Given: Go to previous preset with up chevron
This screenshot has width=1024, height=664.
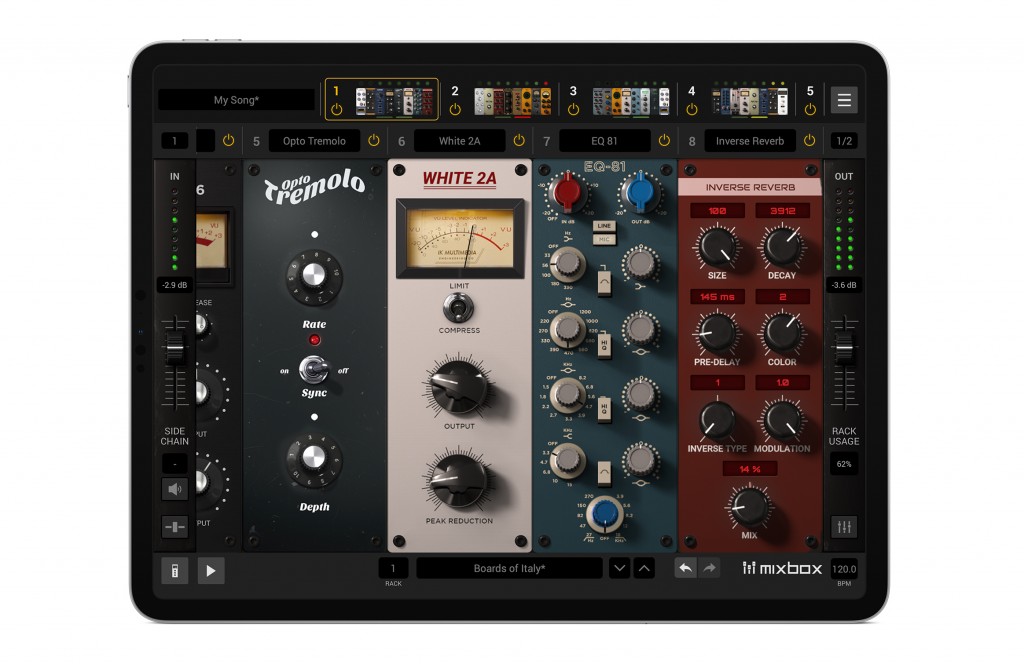Looking at the screenshot, I should (x=644, y=568).
